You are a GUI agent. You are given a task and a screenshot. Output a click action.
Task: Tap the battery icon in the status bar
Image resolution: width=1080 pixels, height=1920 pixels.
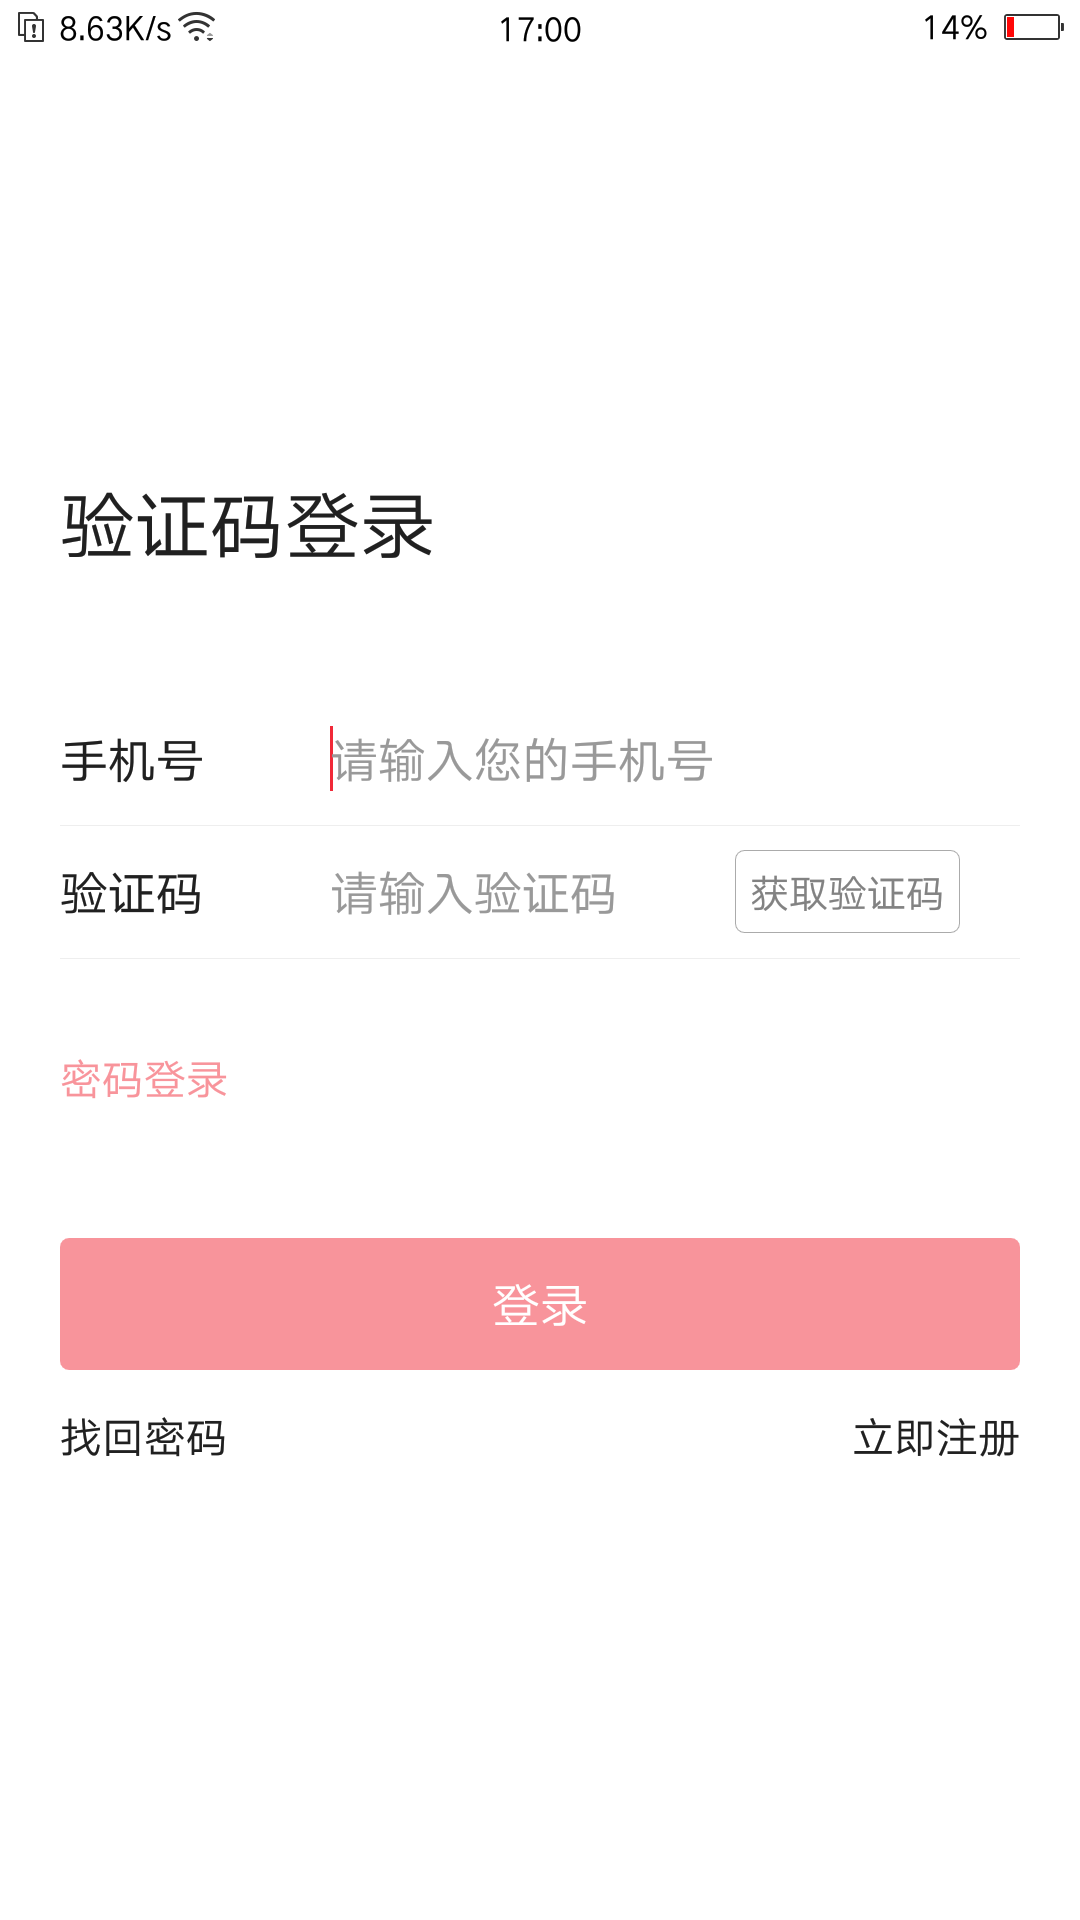coord(1033,27)
